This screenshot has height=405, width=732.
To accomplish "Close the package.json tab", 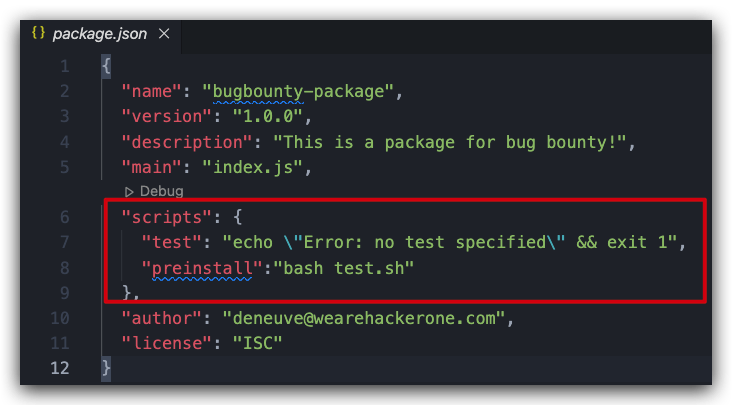I will coord(164,34).
